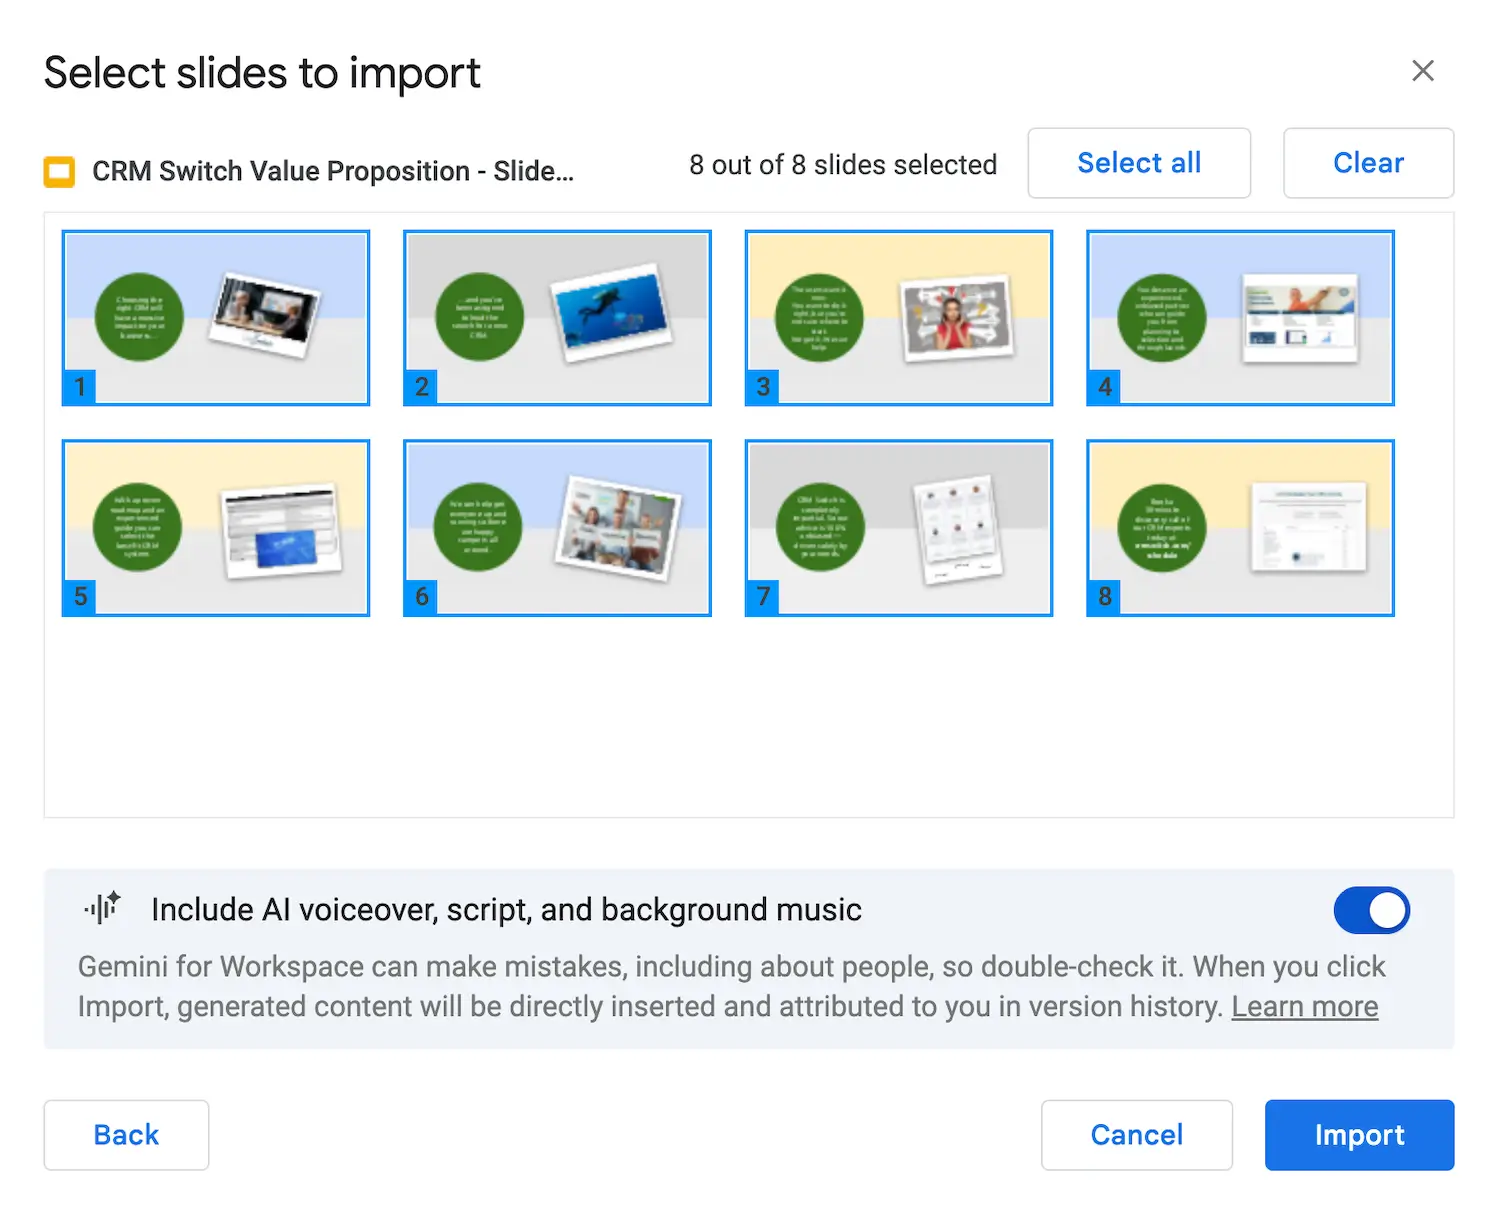Disable the AI voiceover toggle
Screen dimensions: 1500x1207
pyautogui.click(x=1371, y=910)
